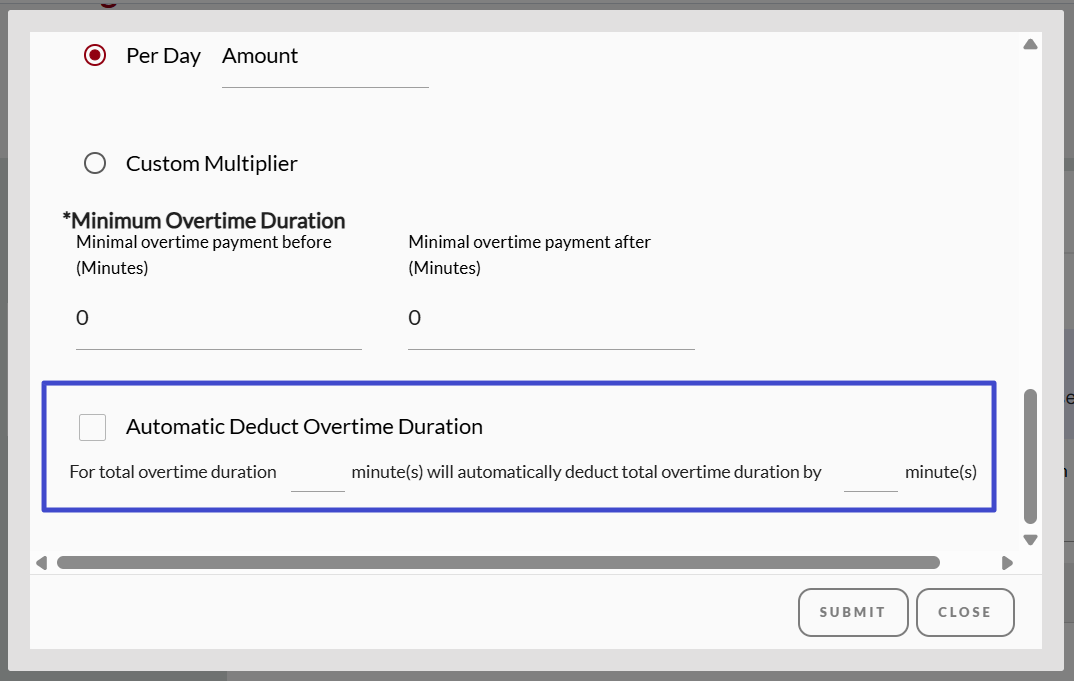Click the horizontal scrollbar left arrow
The height and width of the screenshot is (681, 1074).
(x=41, y=563)
